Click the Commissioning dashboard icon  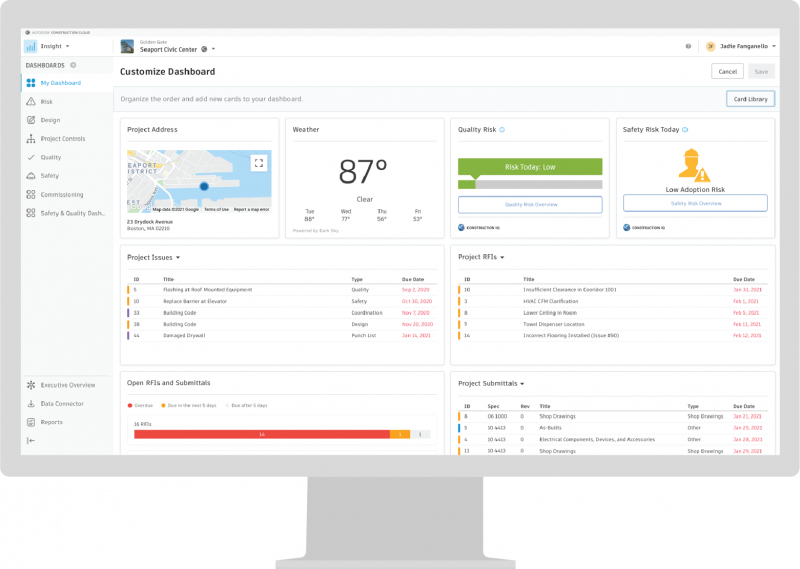coord(31,194)
